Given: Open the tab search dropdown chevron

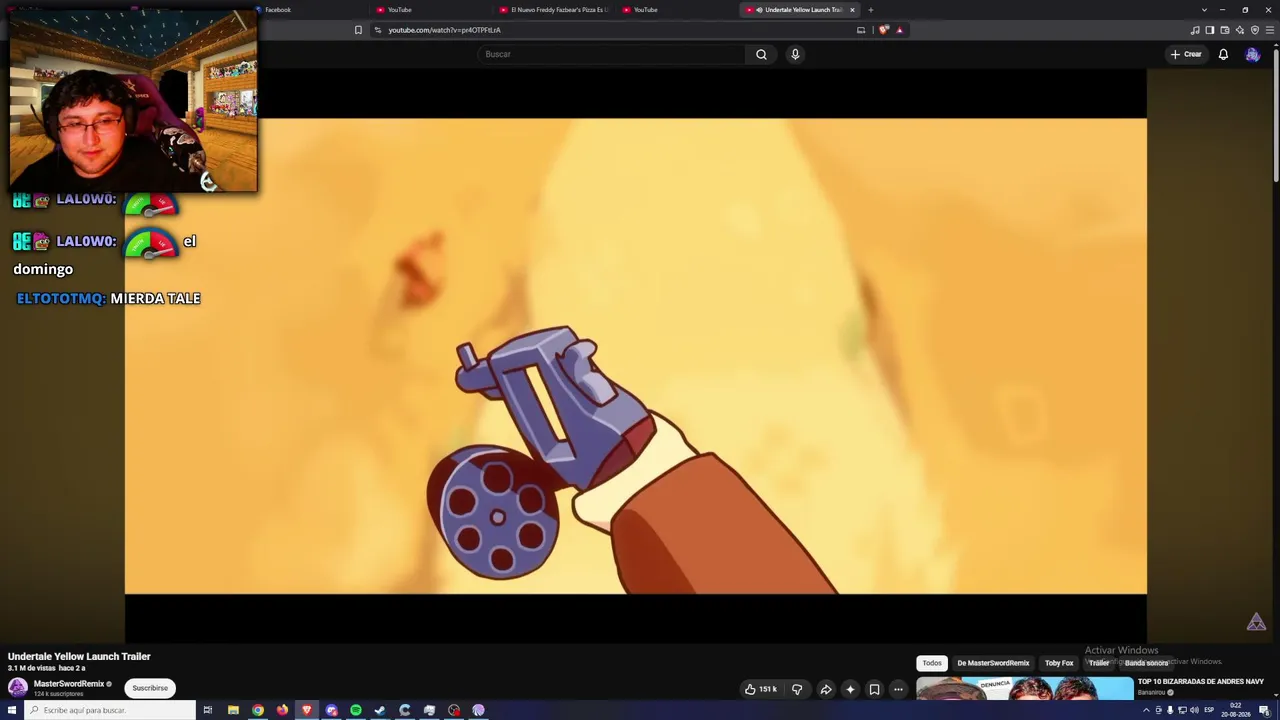Looking at the screenshot, I should (1204, 10).
